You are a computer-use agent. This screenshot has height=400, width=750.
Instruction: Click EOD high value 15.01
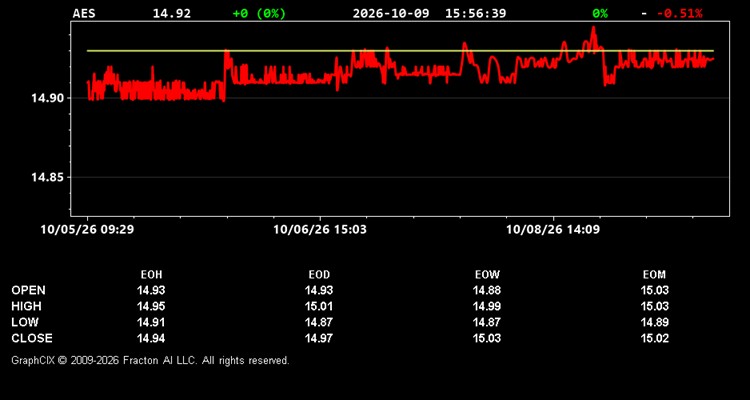[319, 306]
